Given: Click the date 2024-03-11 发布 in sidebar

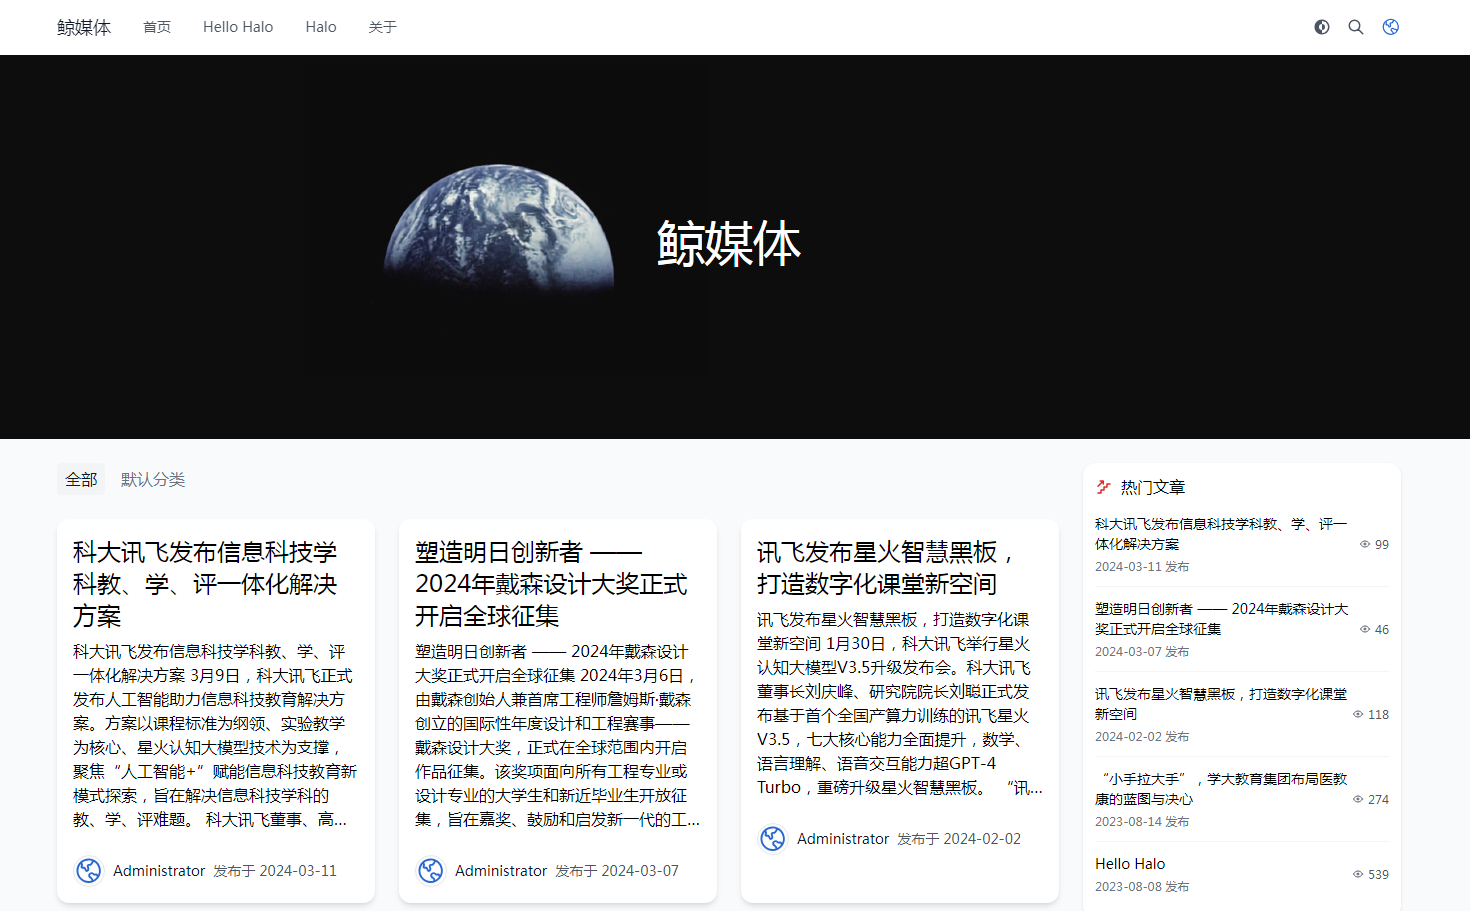Looking at the screenshot, I should click(x=1142, y=567).
